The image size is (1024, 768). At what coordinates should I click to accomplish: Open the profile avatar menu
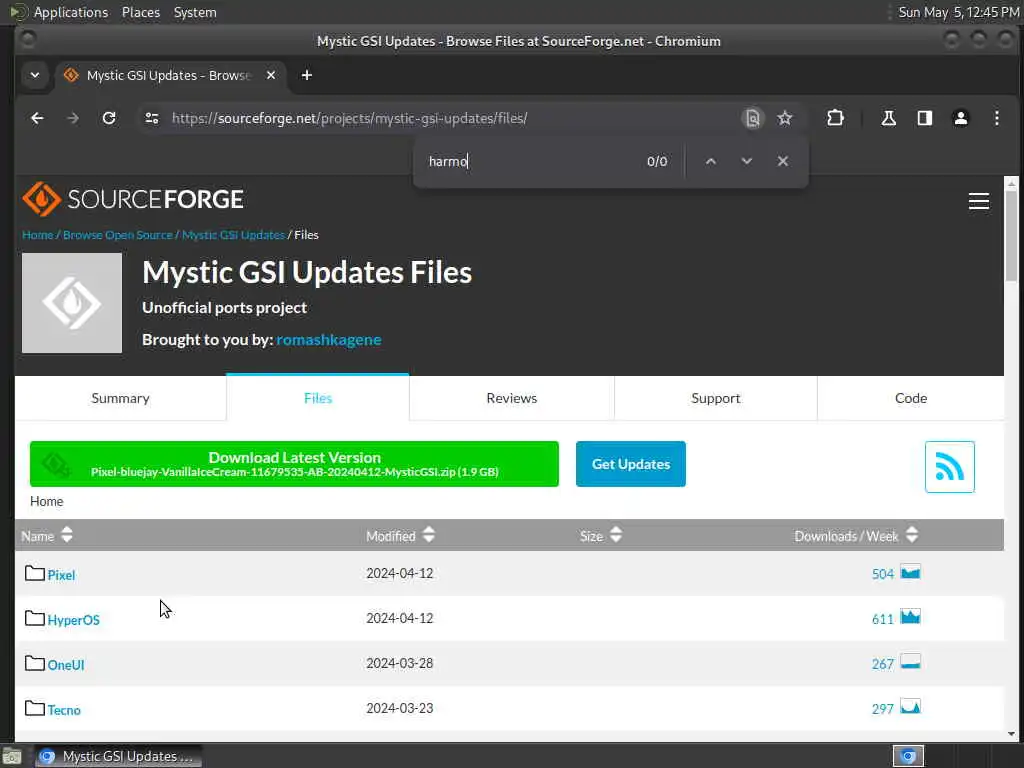pos(961,118)
